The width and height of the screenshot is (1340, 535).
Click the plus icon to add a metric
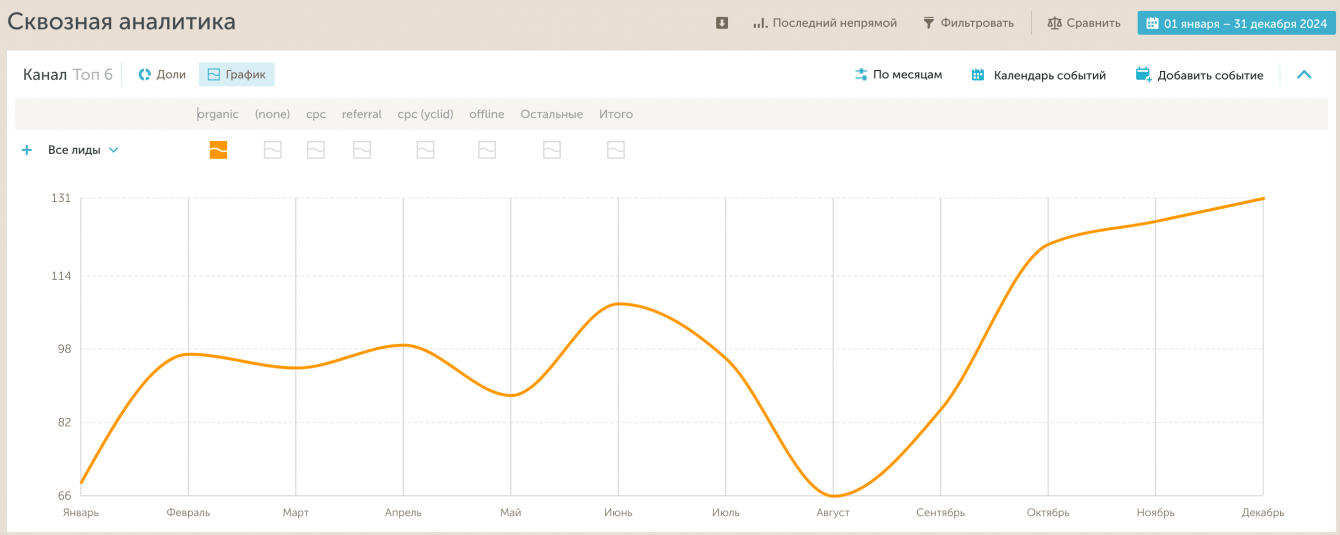coord(27,150)
